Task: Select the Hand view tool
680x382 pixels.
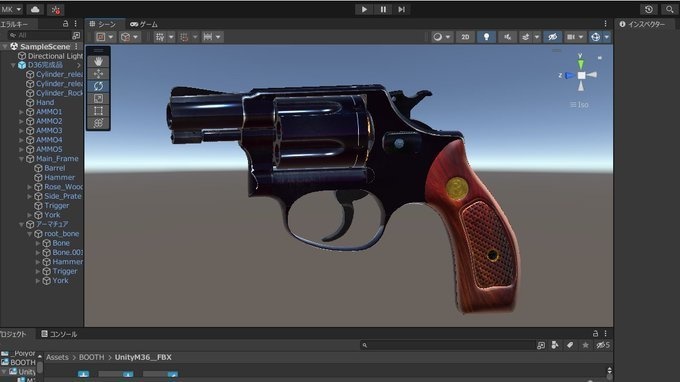Action: pos(98,61)
